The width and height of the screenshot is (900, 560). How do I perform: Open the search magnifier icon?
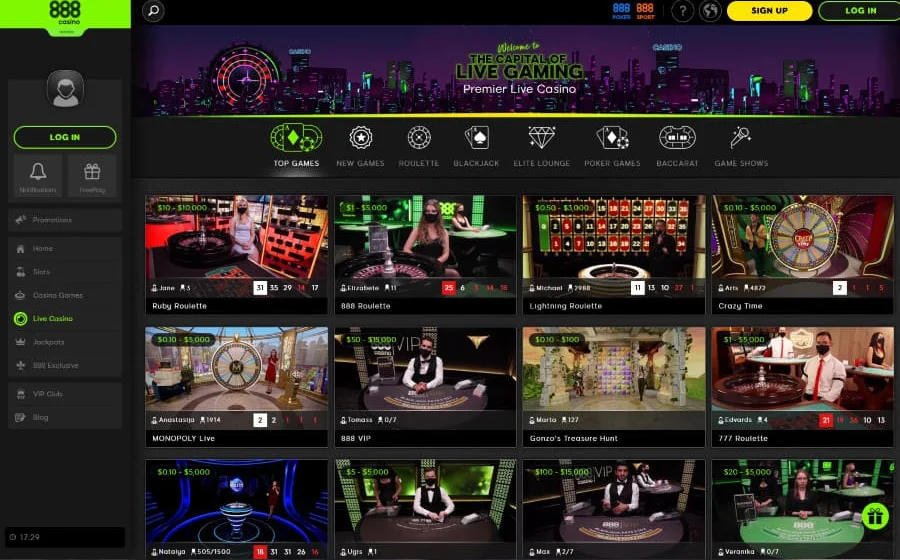tap(153, 11)
